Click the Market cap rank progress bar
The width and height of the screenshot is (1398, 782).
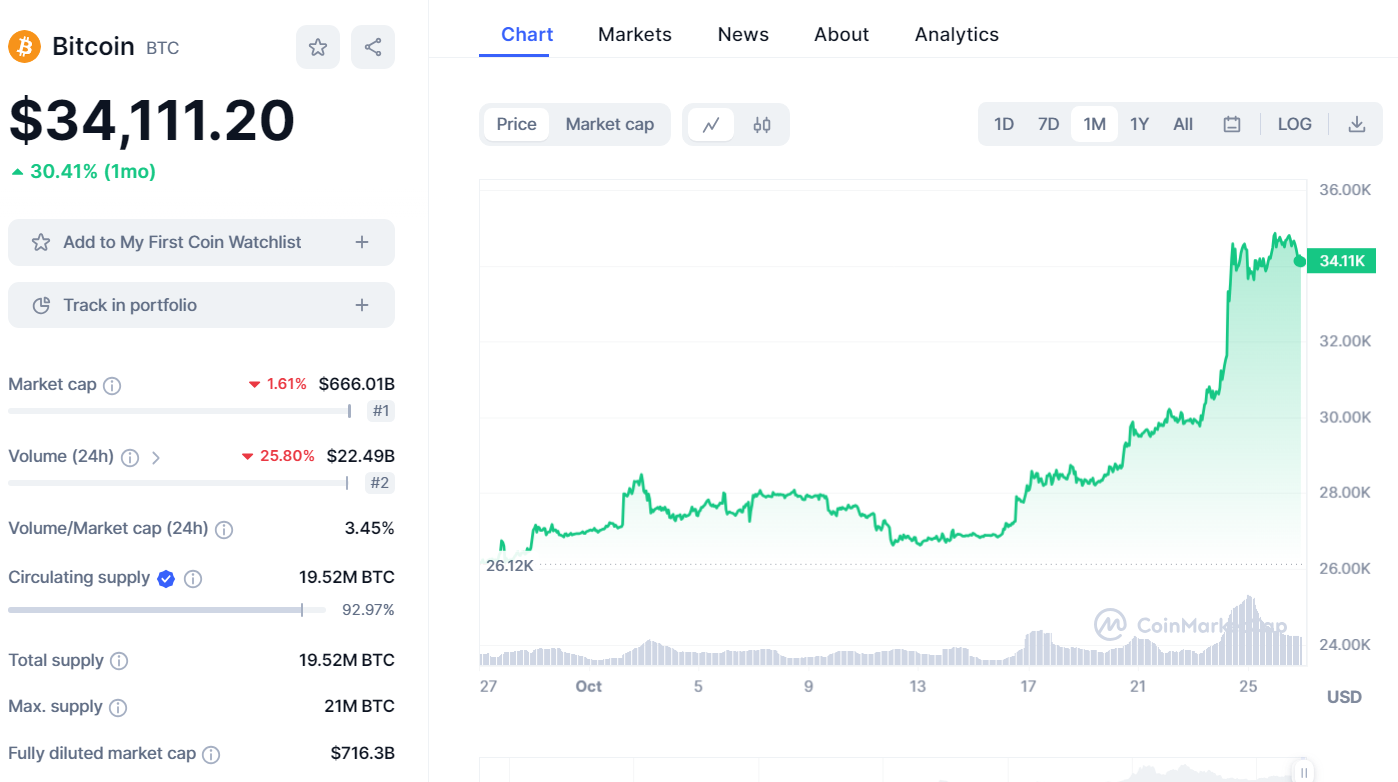(x=180, y=411)
